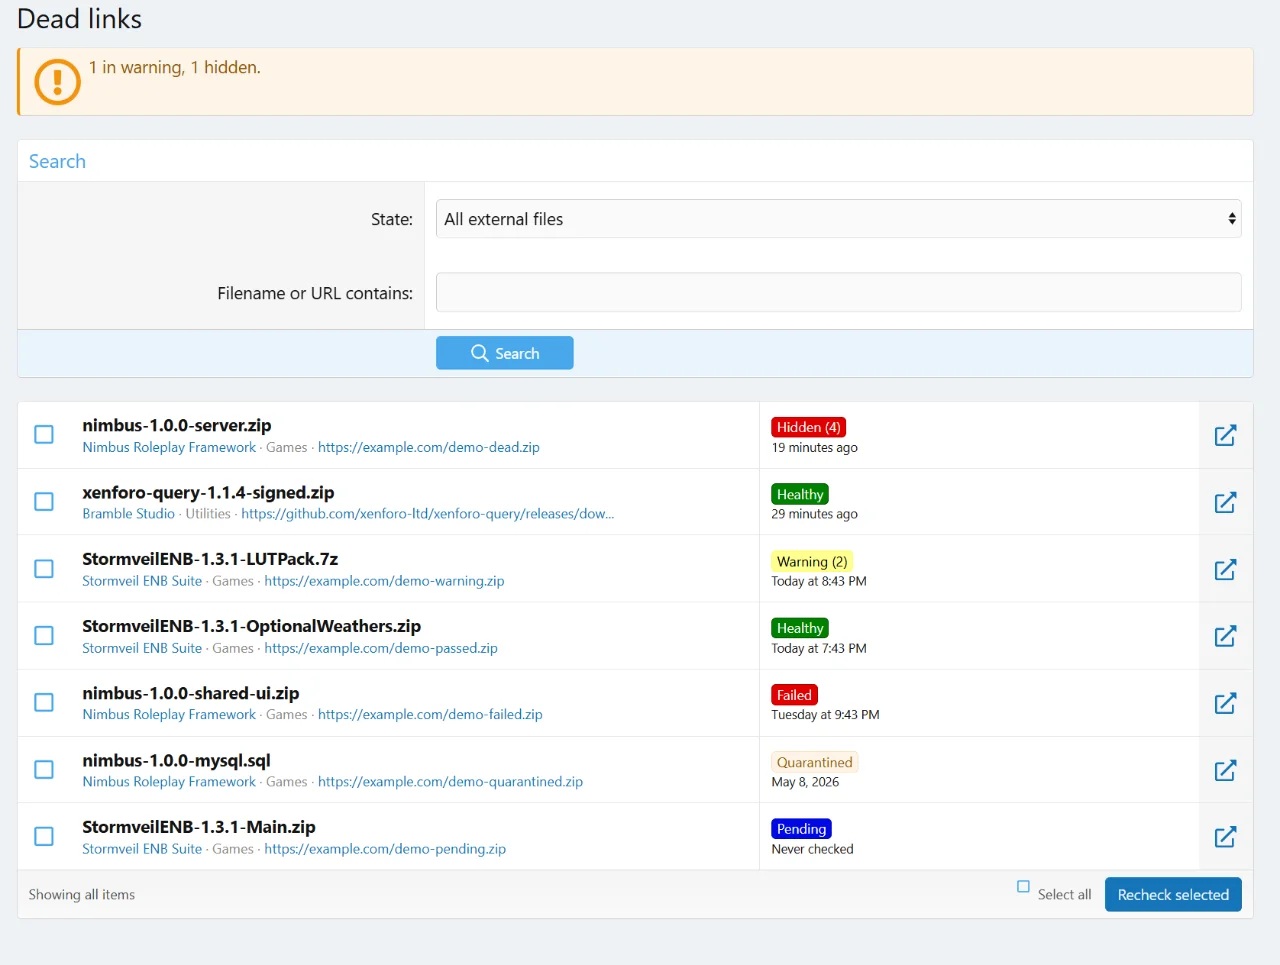Screen dimensions: 1280x965
Task: Click the StormveilENB-1.3.1-Main.zip filename
Action: point(199,827)
